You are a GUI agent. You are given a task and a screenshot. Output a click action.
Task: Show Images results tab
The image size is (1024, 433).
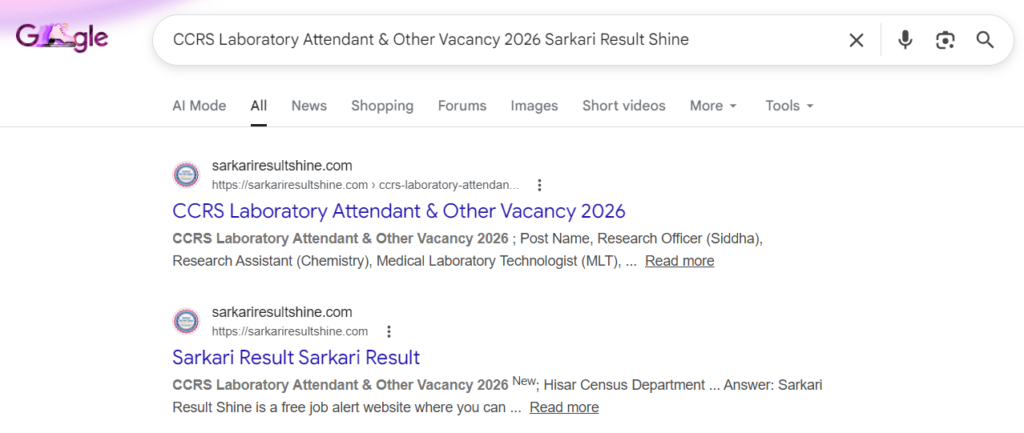[x=534, y=105]
